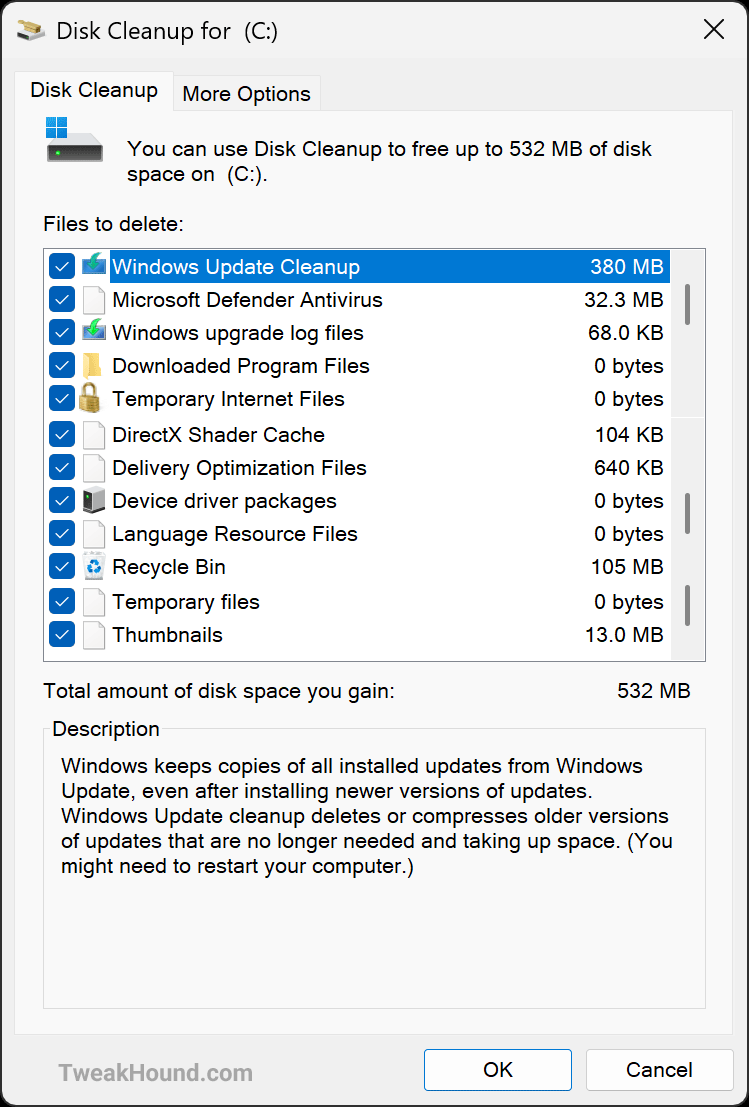
Task: Select the Disk Cleanup tab
Action: (94, 90)
